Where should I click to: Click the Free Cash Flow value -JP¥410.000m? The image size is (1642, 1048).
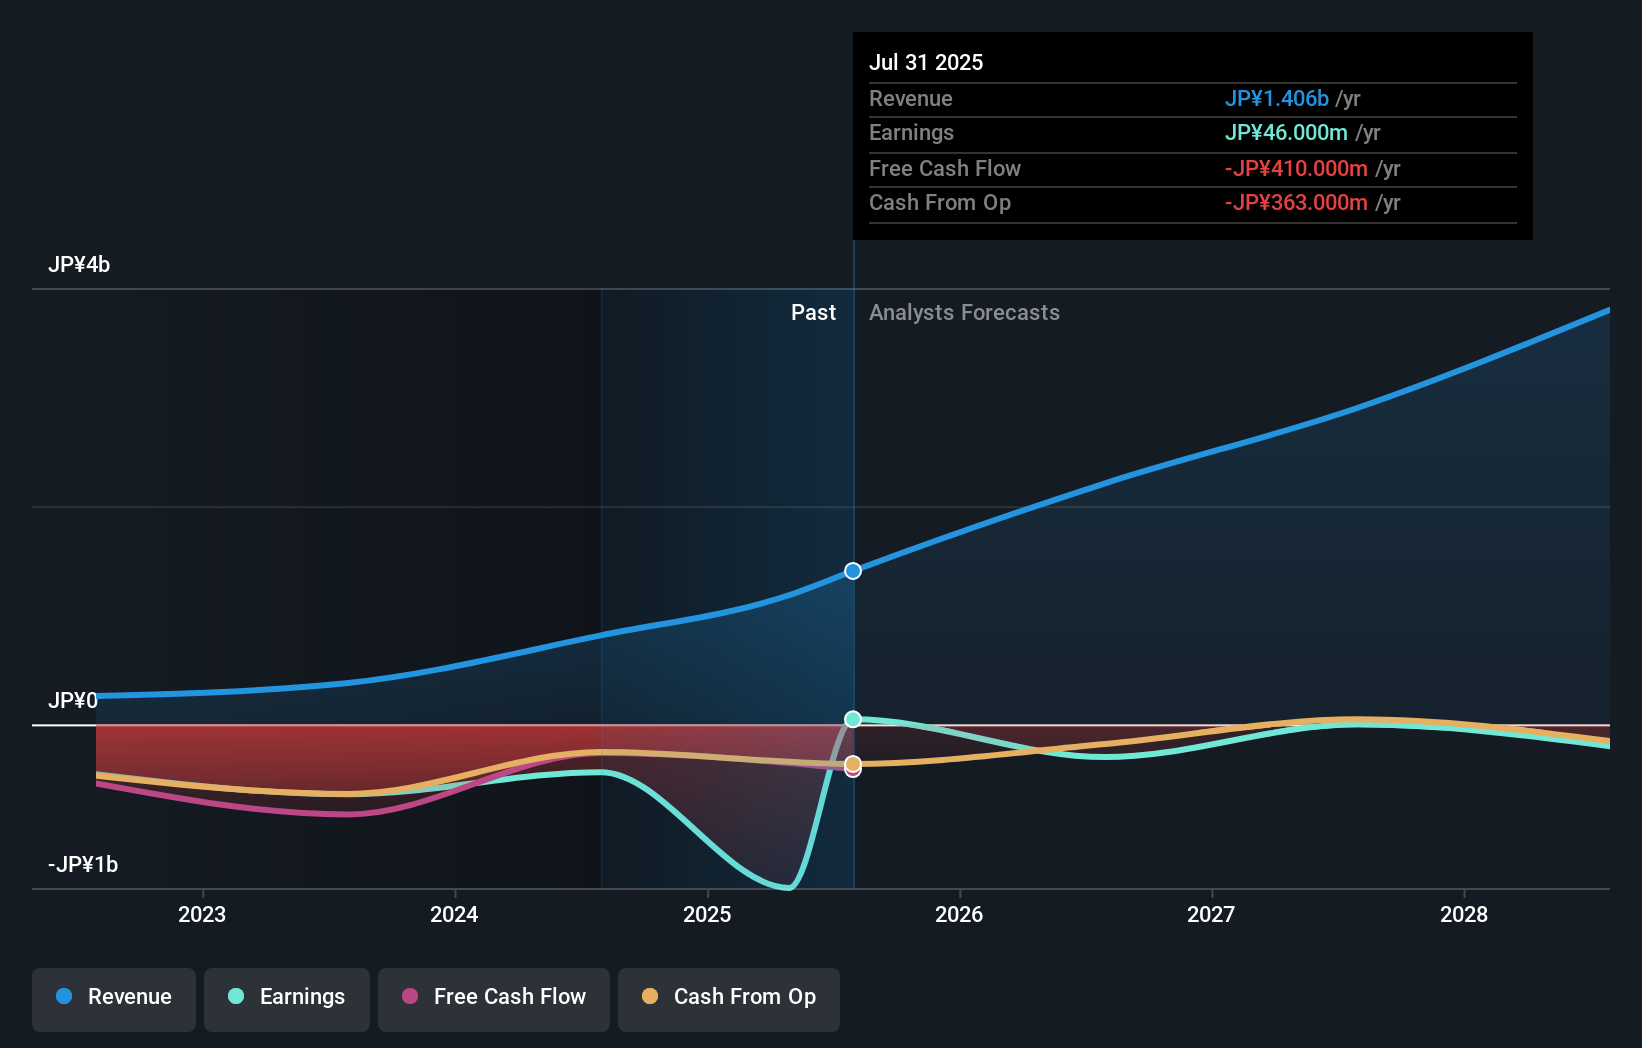[1296, 168]
